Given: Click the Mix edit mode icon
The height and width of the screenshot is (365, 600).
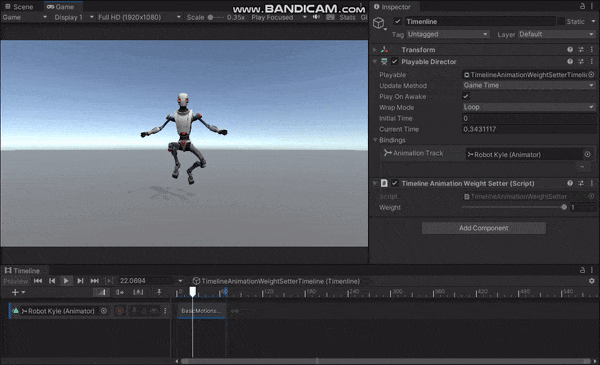Looking at the screenshot, I should tap(101, 292).
